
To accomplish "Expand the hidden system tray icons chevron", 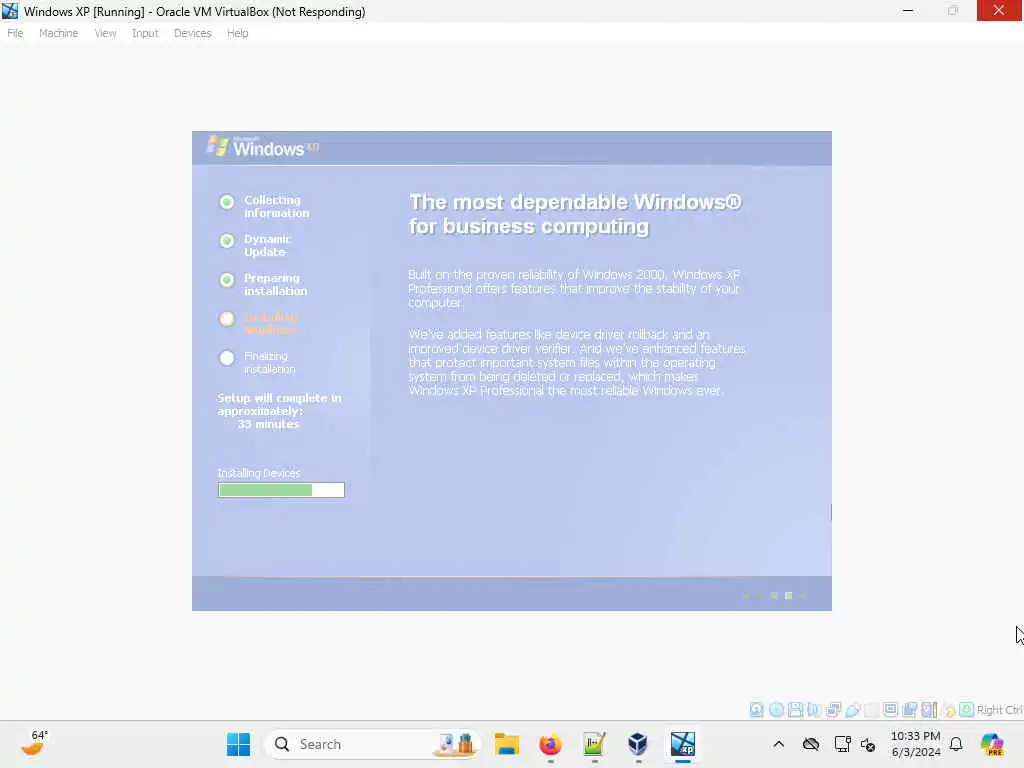I will click(x=778, y=744).
